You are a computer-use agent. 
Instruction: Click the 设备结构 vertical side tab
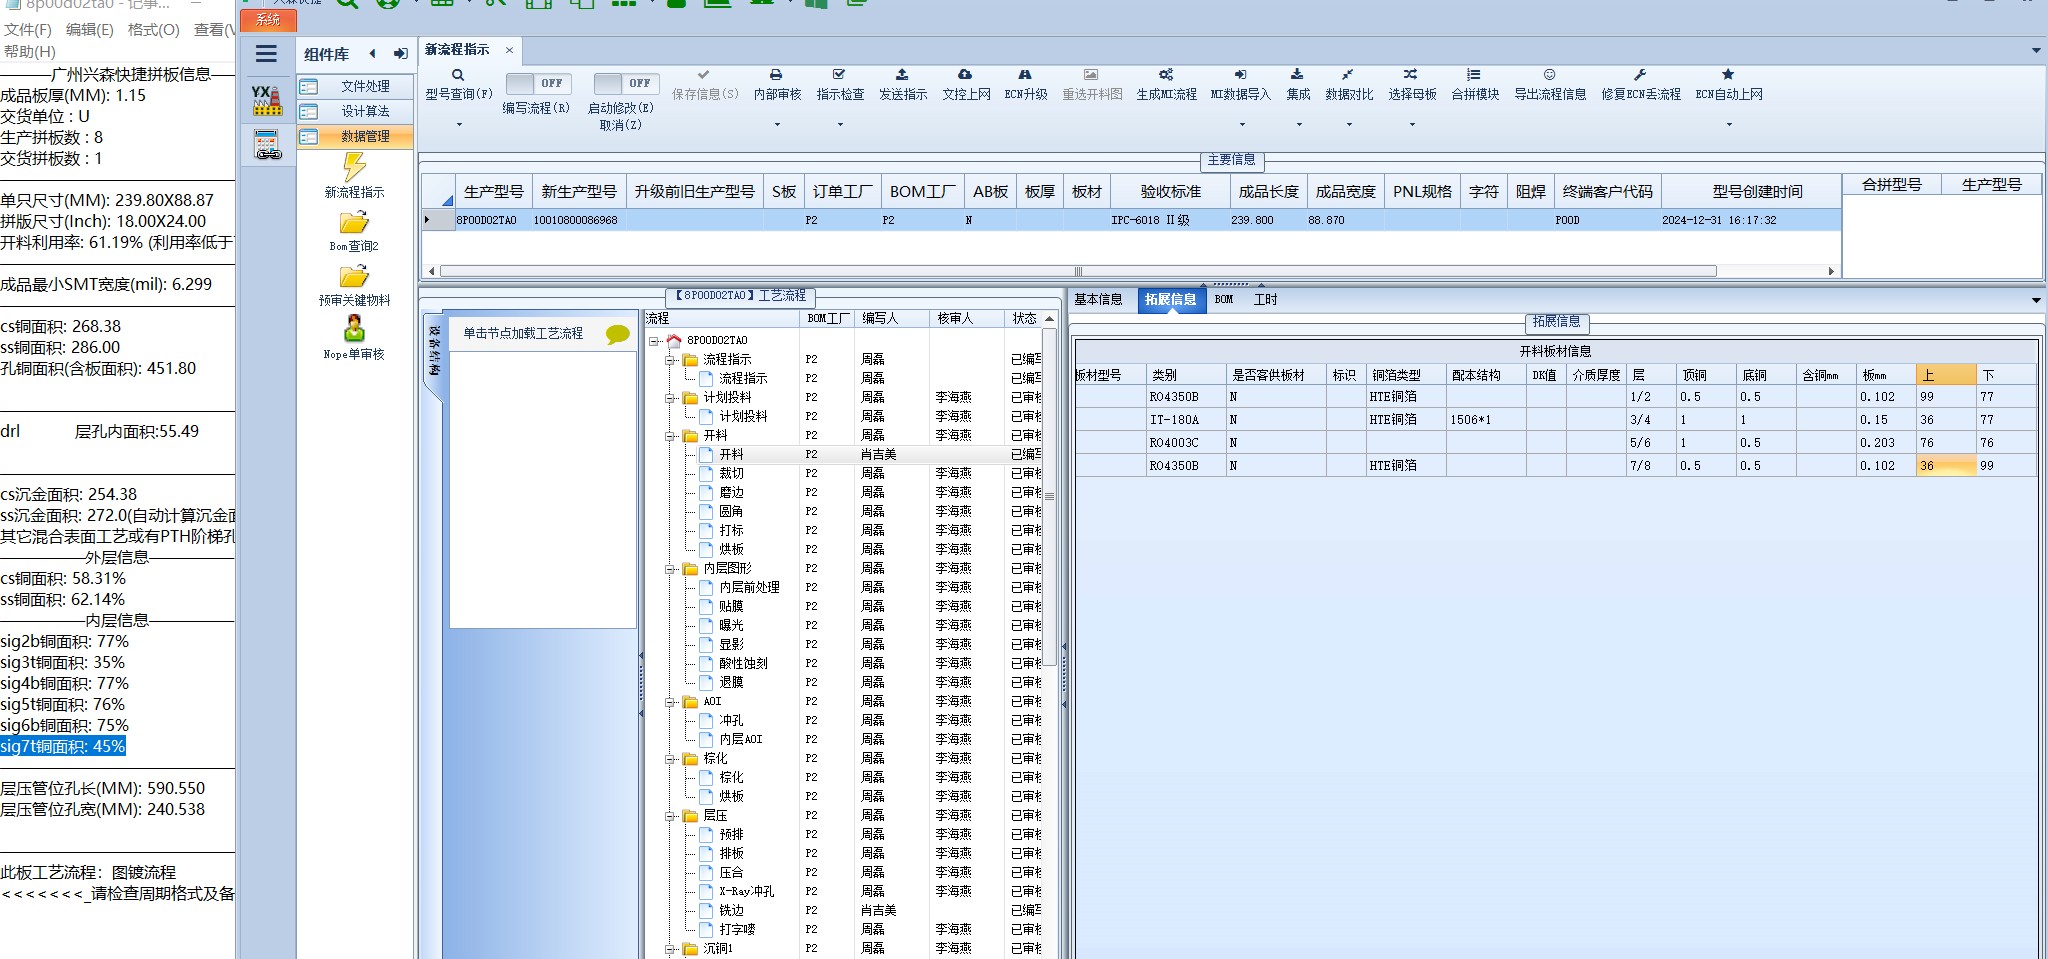pyautogui.click(x=434, y=350)
